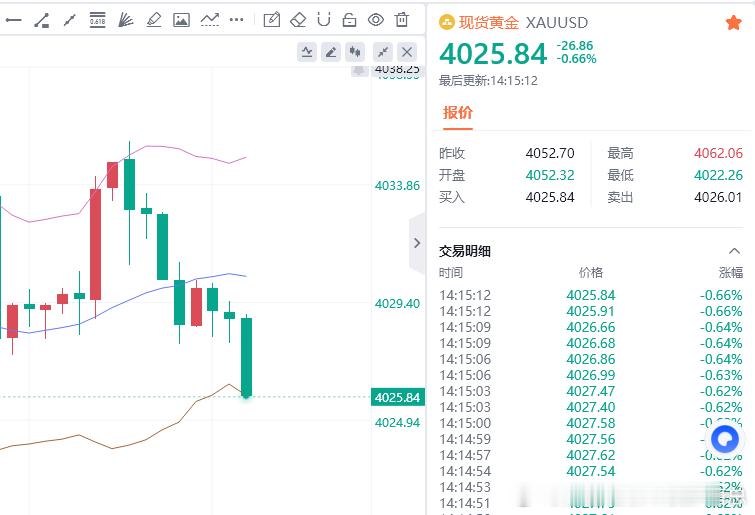Screen dimensions: 755x515
Task: Toggle drawings visibility eye icon
Action: pyautogui.click(x=376, y=20)
